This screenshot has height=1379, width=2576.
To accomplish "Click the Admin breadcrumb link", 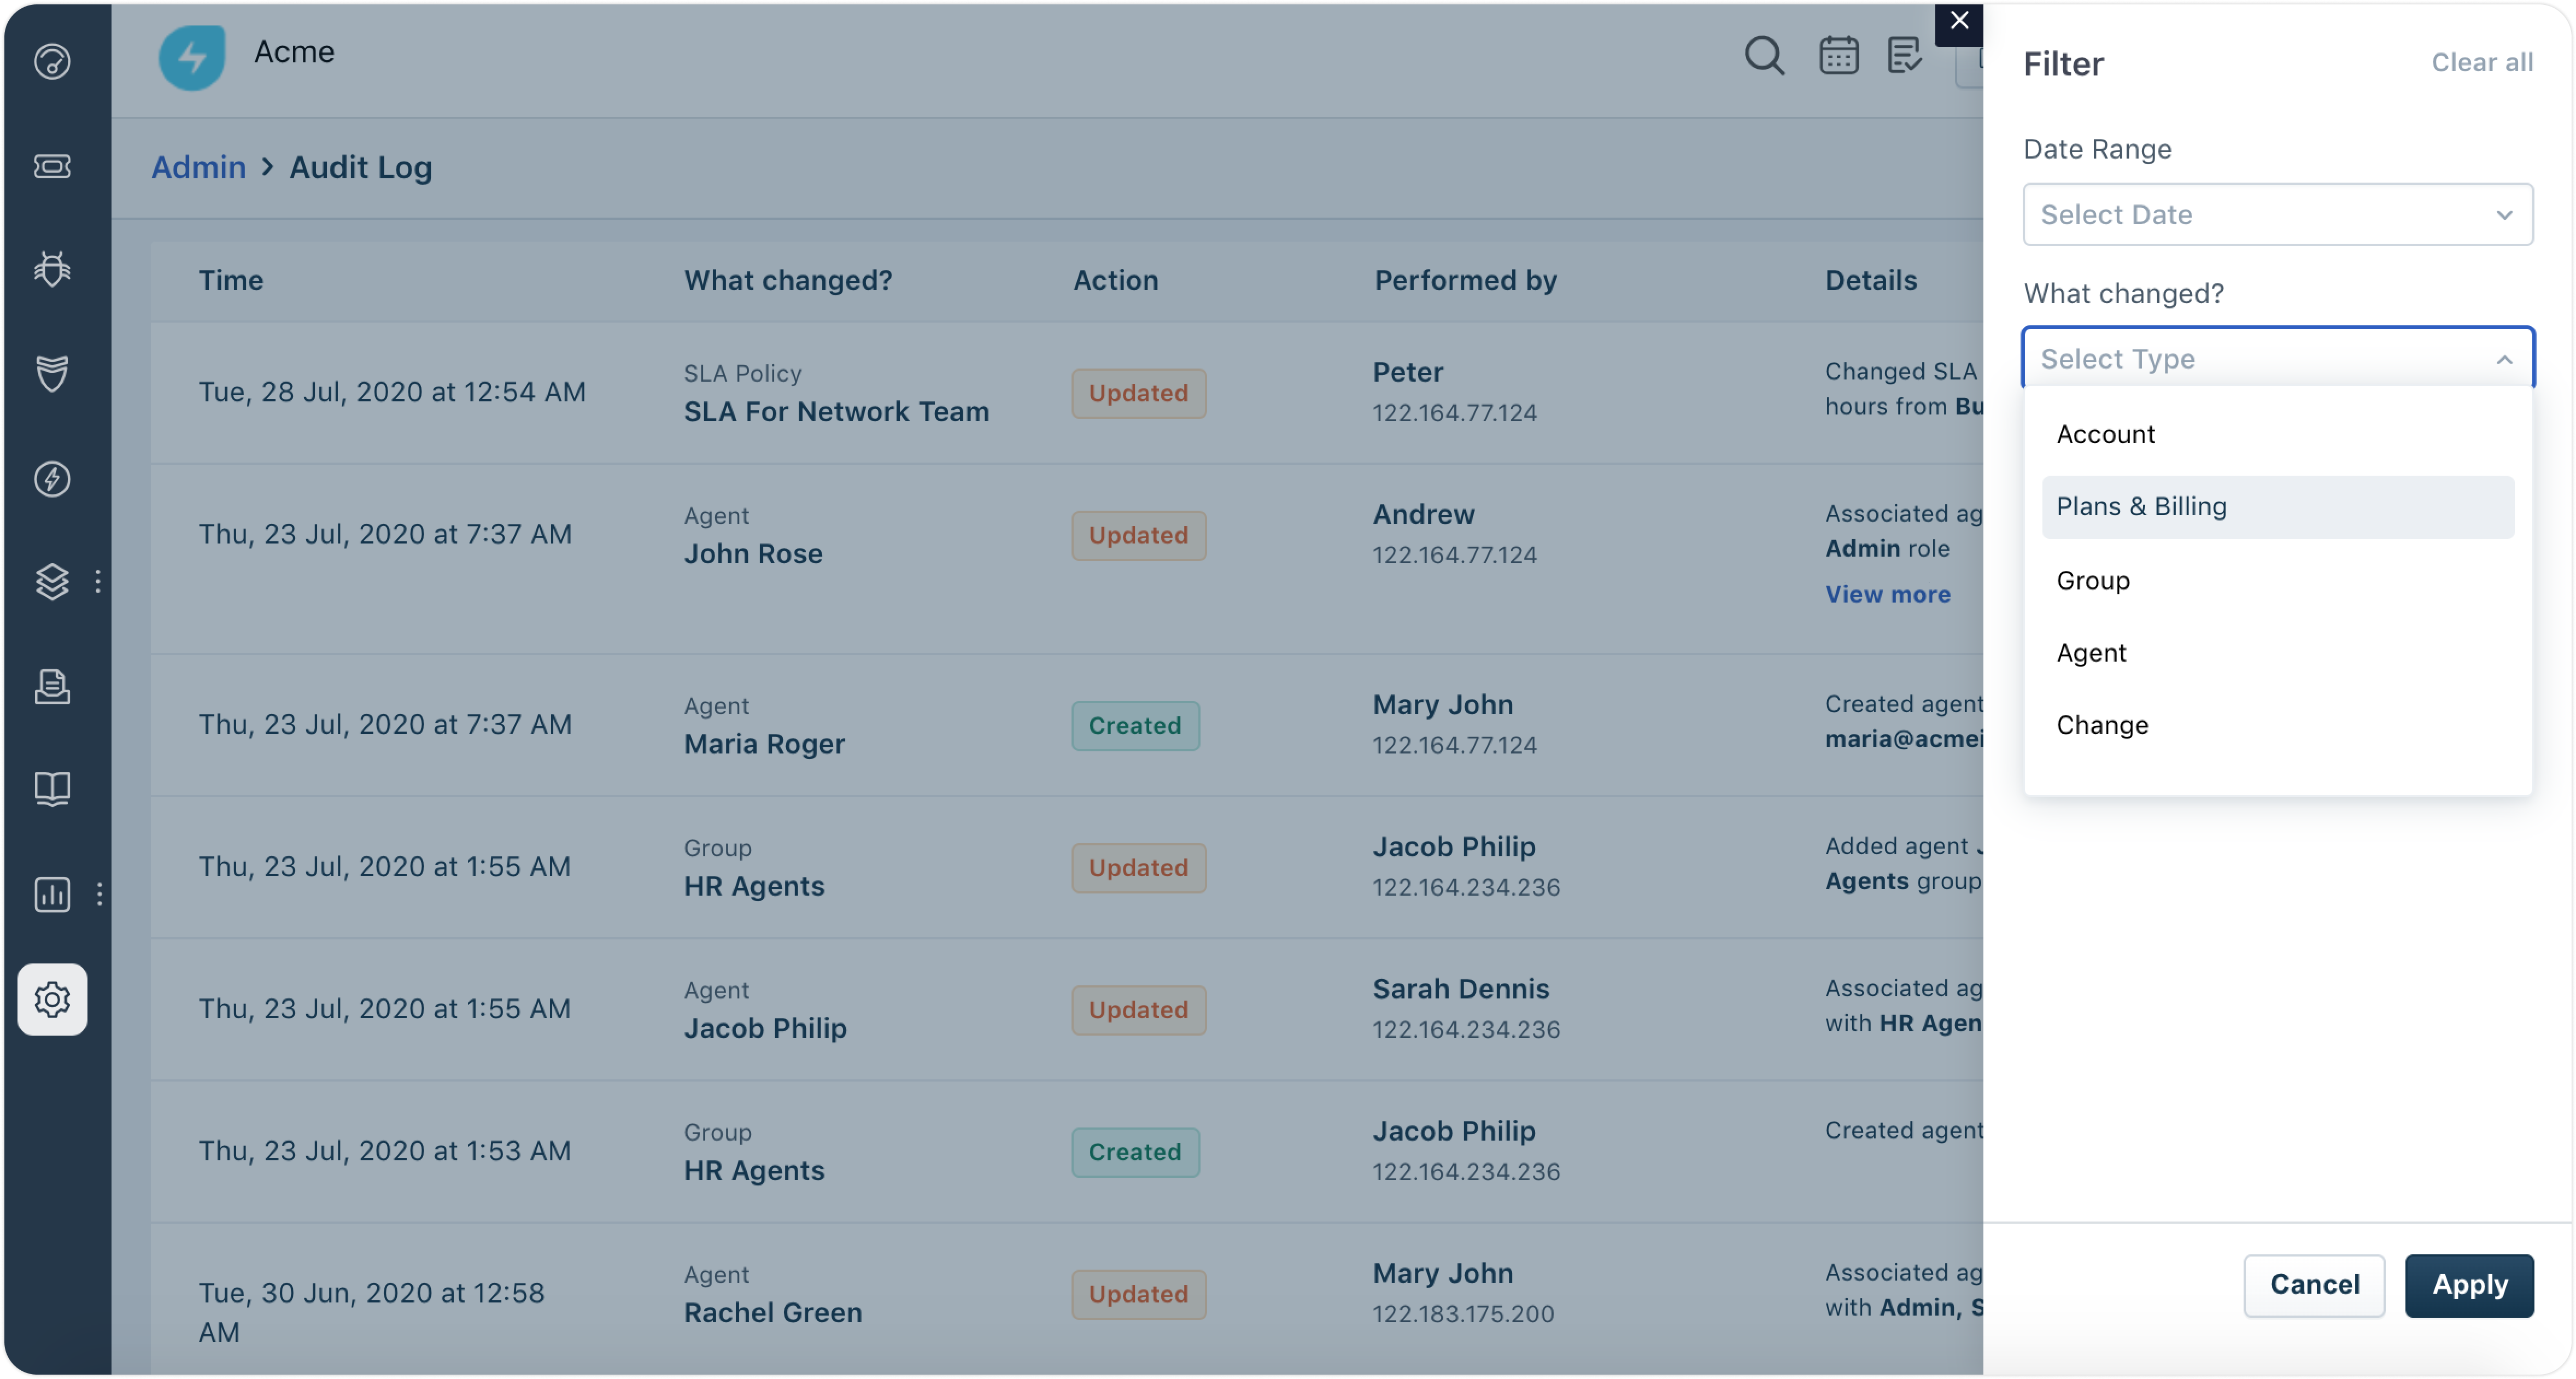I will tap(198, 167).
